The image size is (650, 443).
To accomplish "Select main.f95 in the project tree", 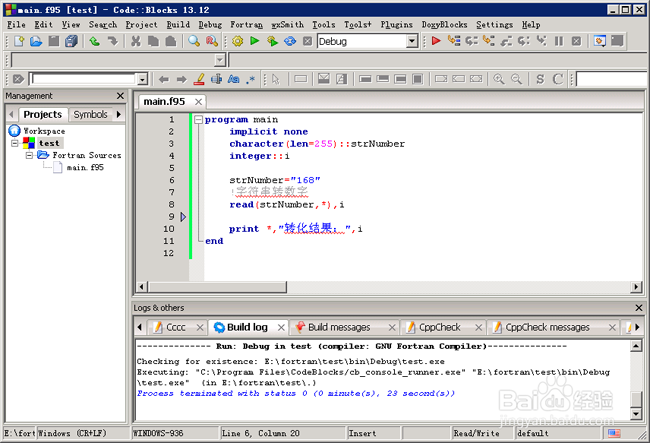I will point(84,168).
